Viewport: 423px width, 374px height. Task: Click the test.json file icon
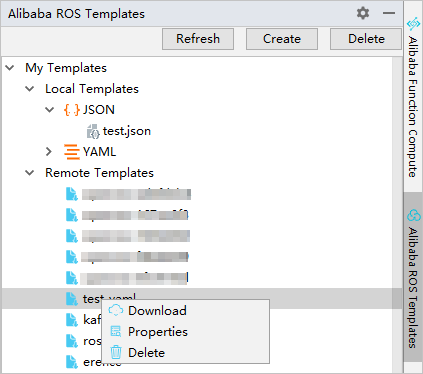click(x=93, y=131)
